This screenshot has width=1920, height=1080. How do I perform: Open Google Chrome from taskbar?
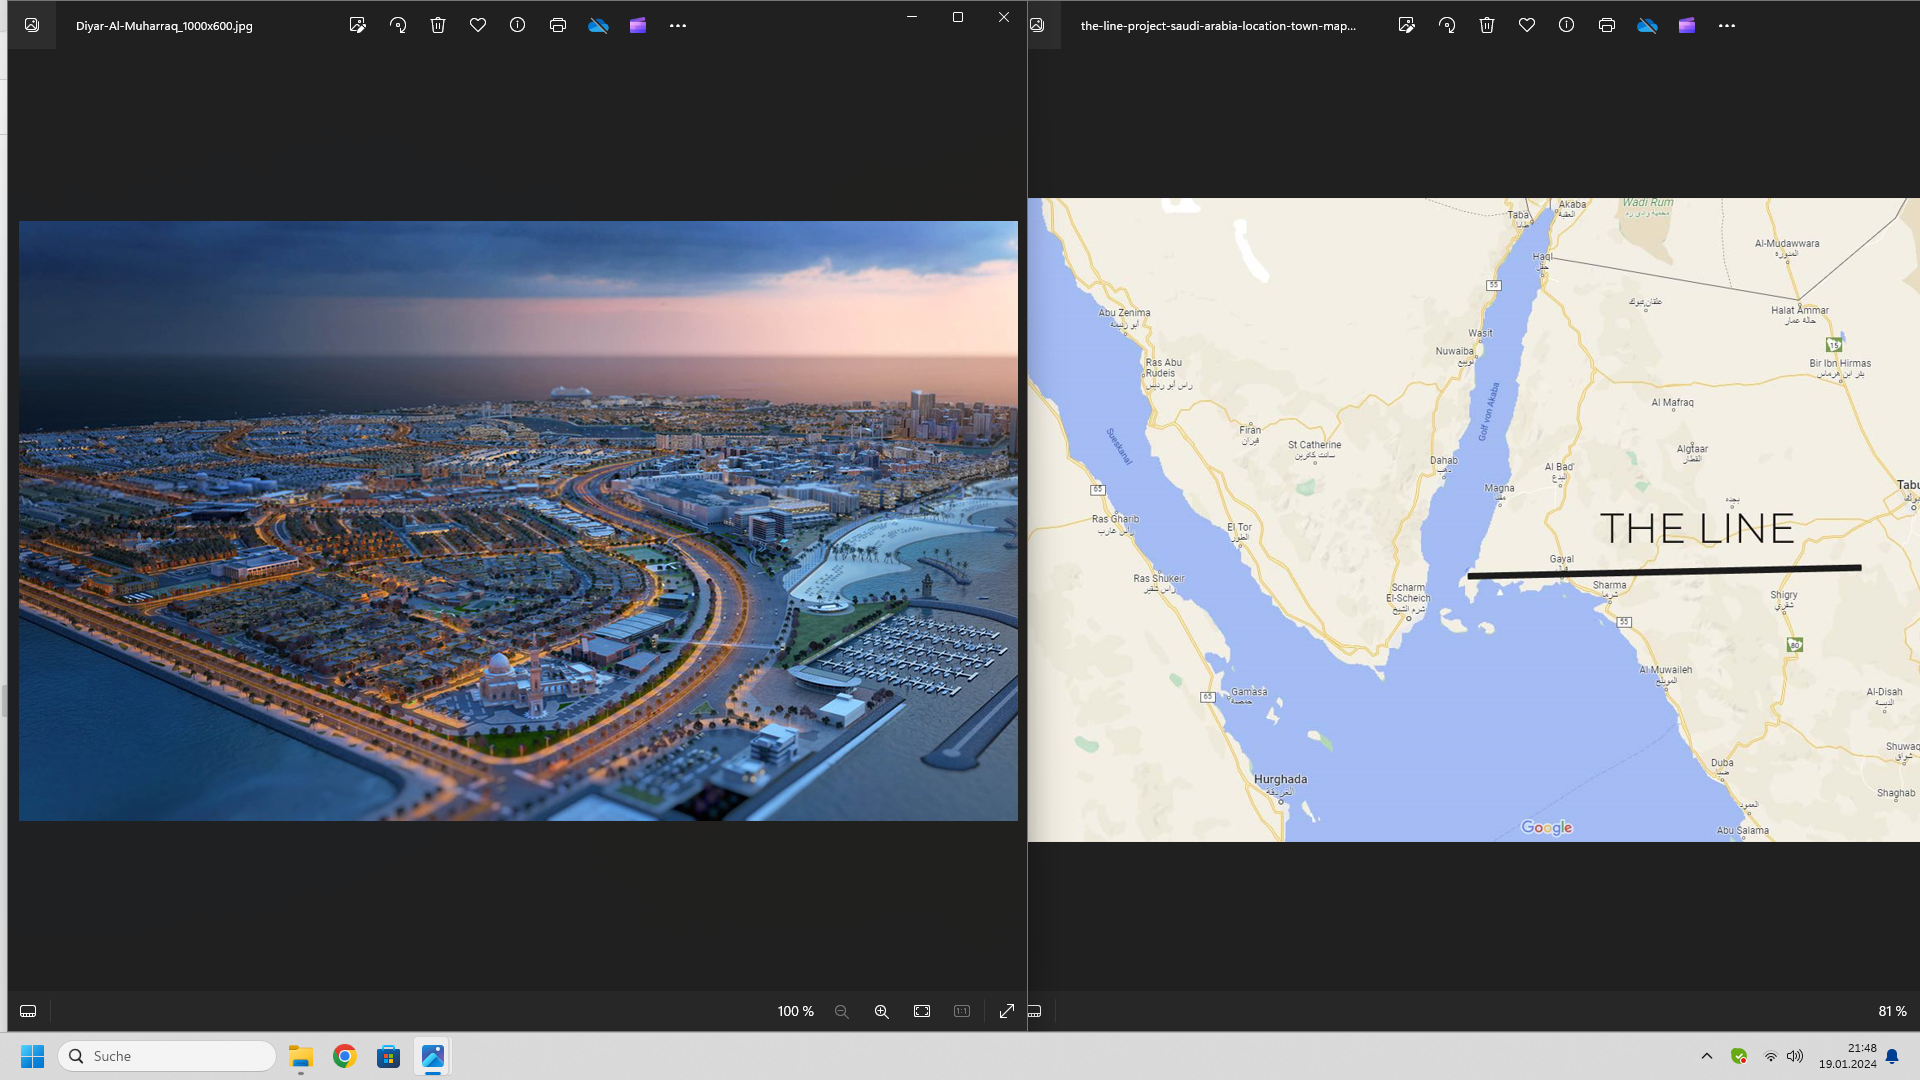pos(345,1056)
